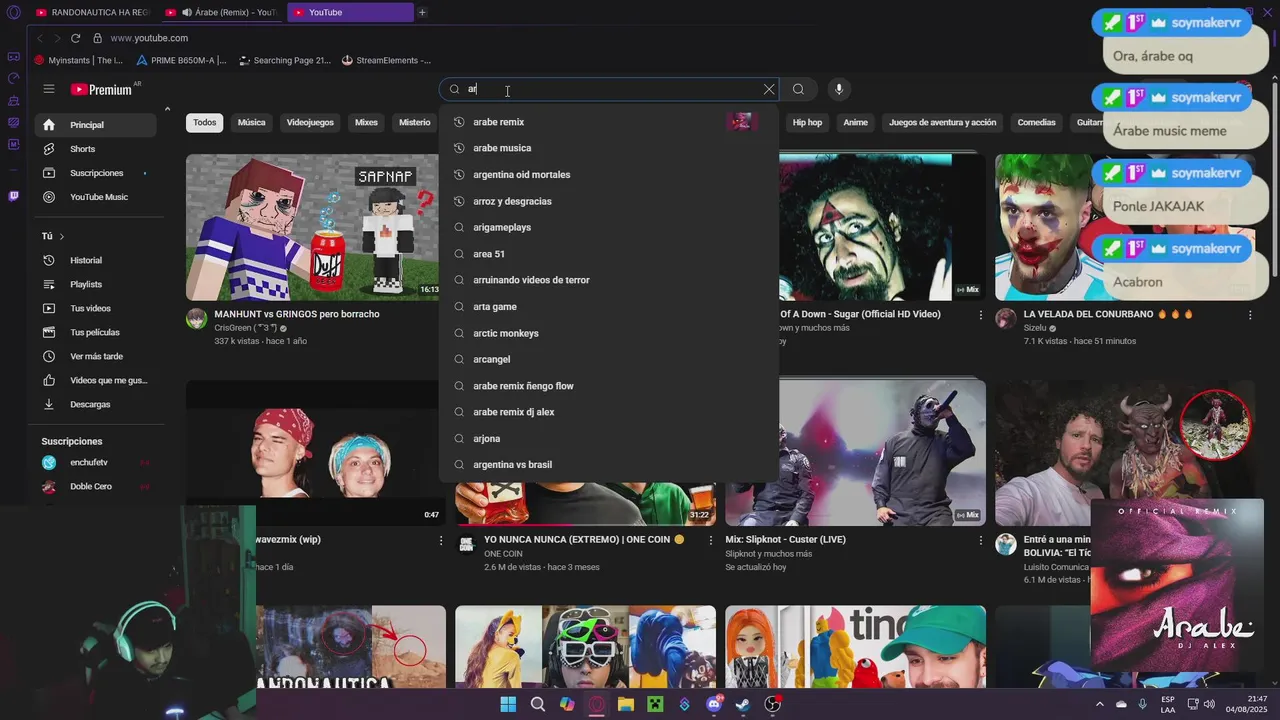Open Steam from the taskbar

[743, 704]
